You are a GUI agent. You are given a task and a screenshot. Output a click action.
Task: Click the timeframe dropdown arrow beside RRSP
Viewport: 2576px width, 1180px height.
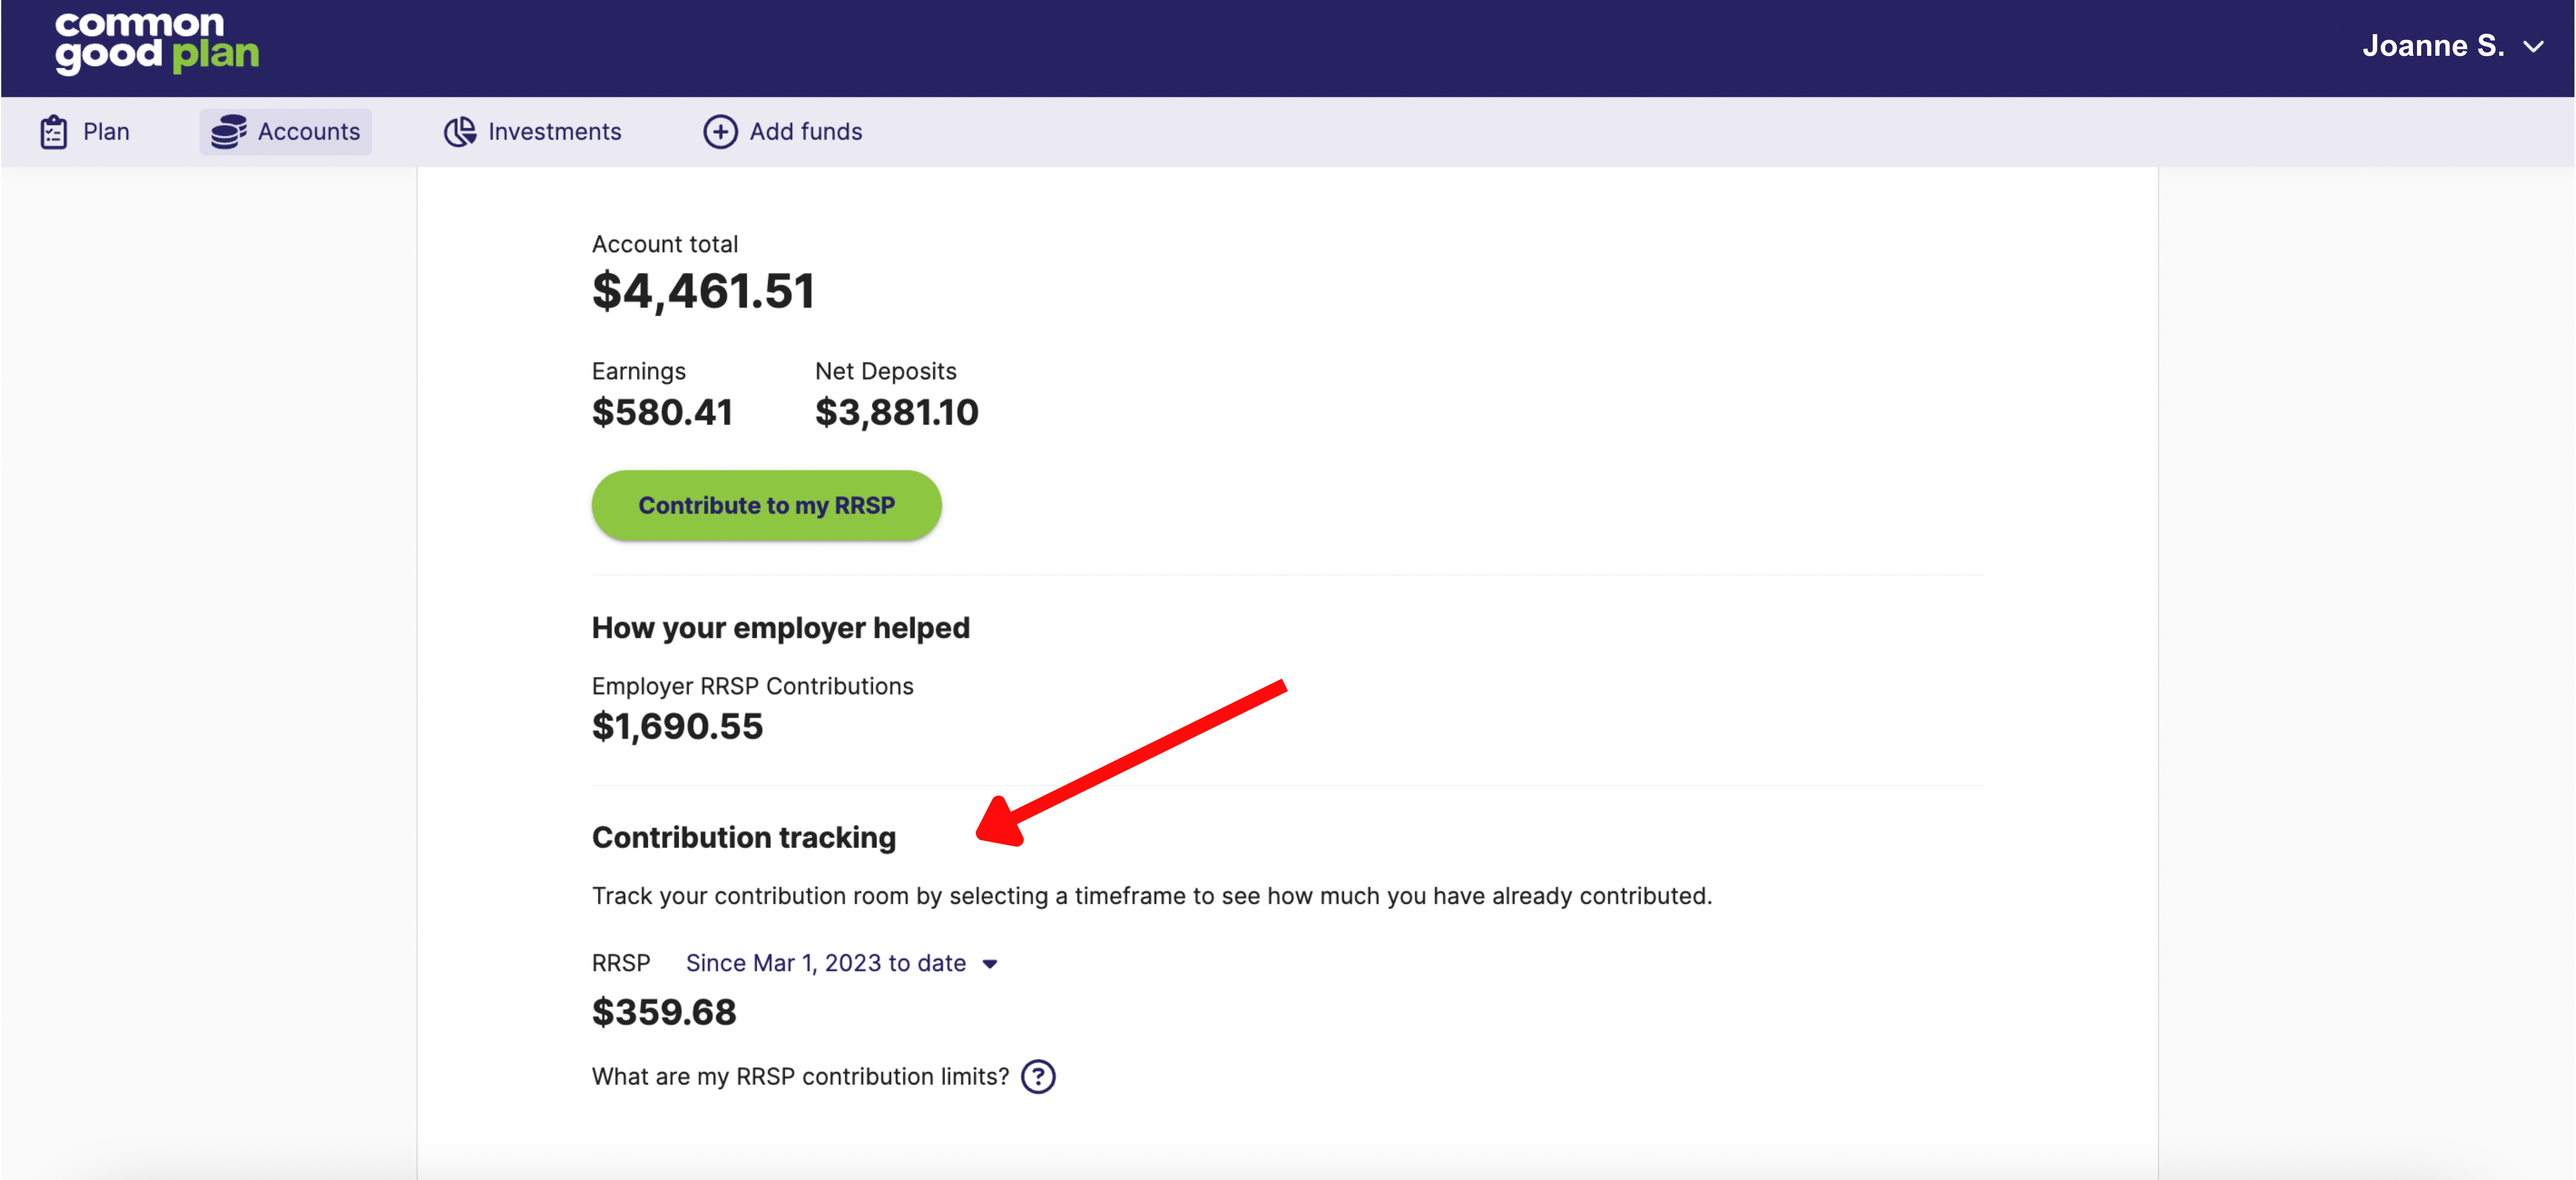click(x=990, y=964)
